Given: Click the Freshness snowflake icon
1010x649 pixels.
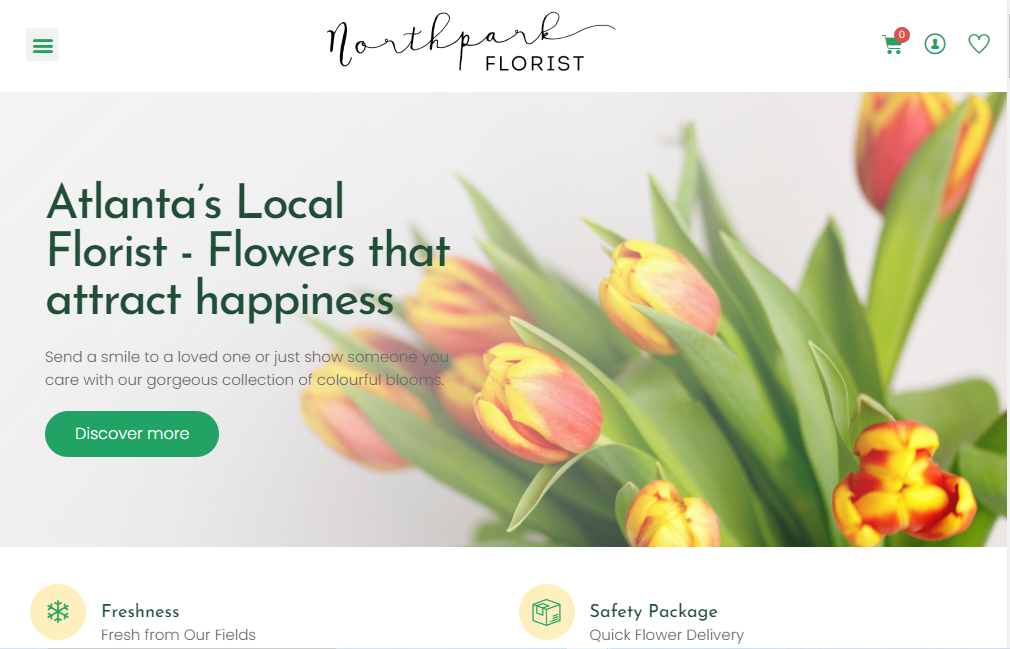Looking at the screenshot, I should tap(58, 612).
